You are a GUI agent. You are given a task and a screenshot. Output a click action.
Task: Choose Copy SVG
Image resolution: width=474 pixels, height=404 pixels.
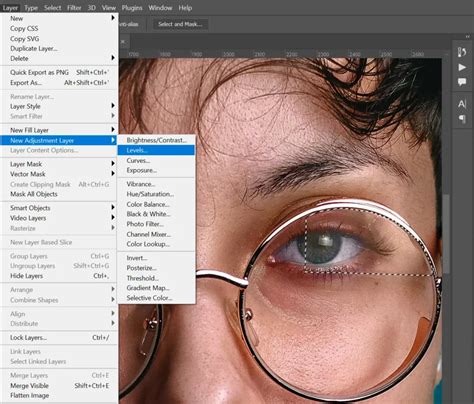59,38
